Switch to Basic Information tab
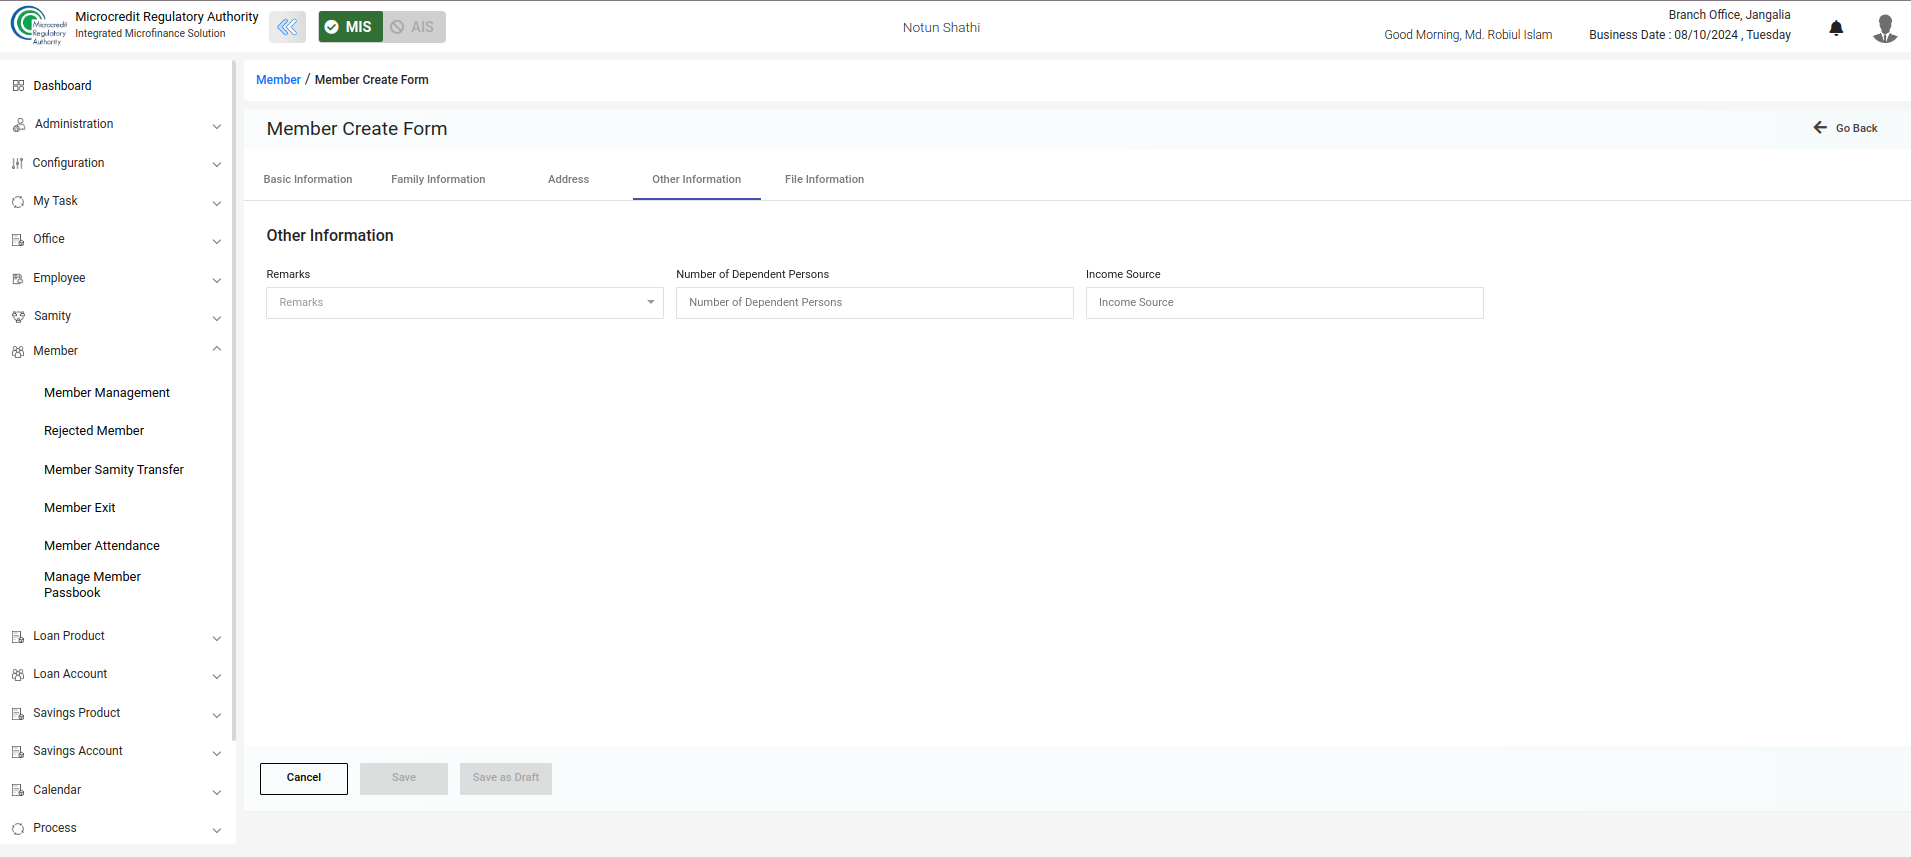The height and width of the screenshot is (857, 1911). pos(308,180)
